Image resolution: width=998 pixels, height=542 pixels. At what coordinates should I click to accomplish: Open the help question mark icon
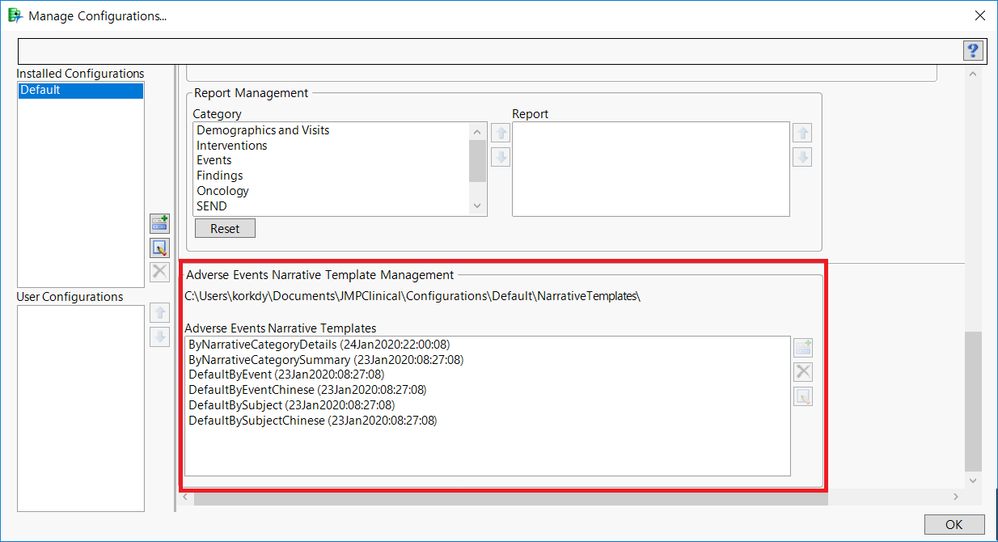(973, 51)
